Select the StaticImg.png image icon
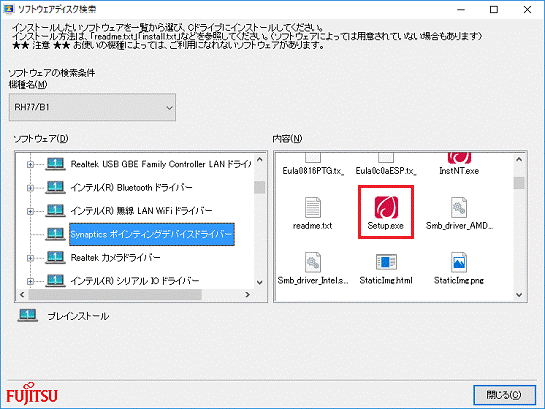 [x=459, y=262]
